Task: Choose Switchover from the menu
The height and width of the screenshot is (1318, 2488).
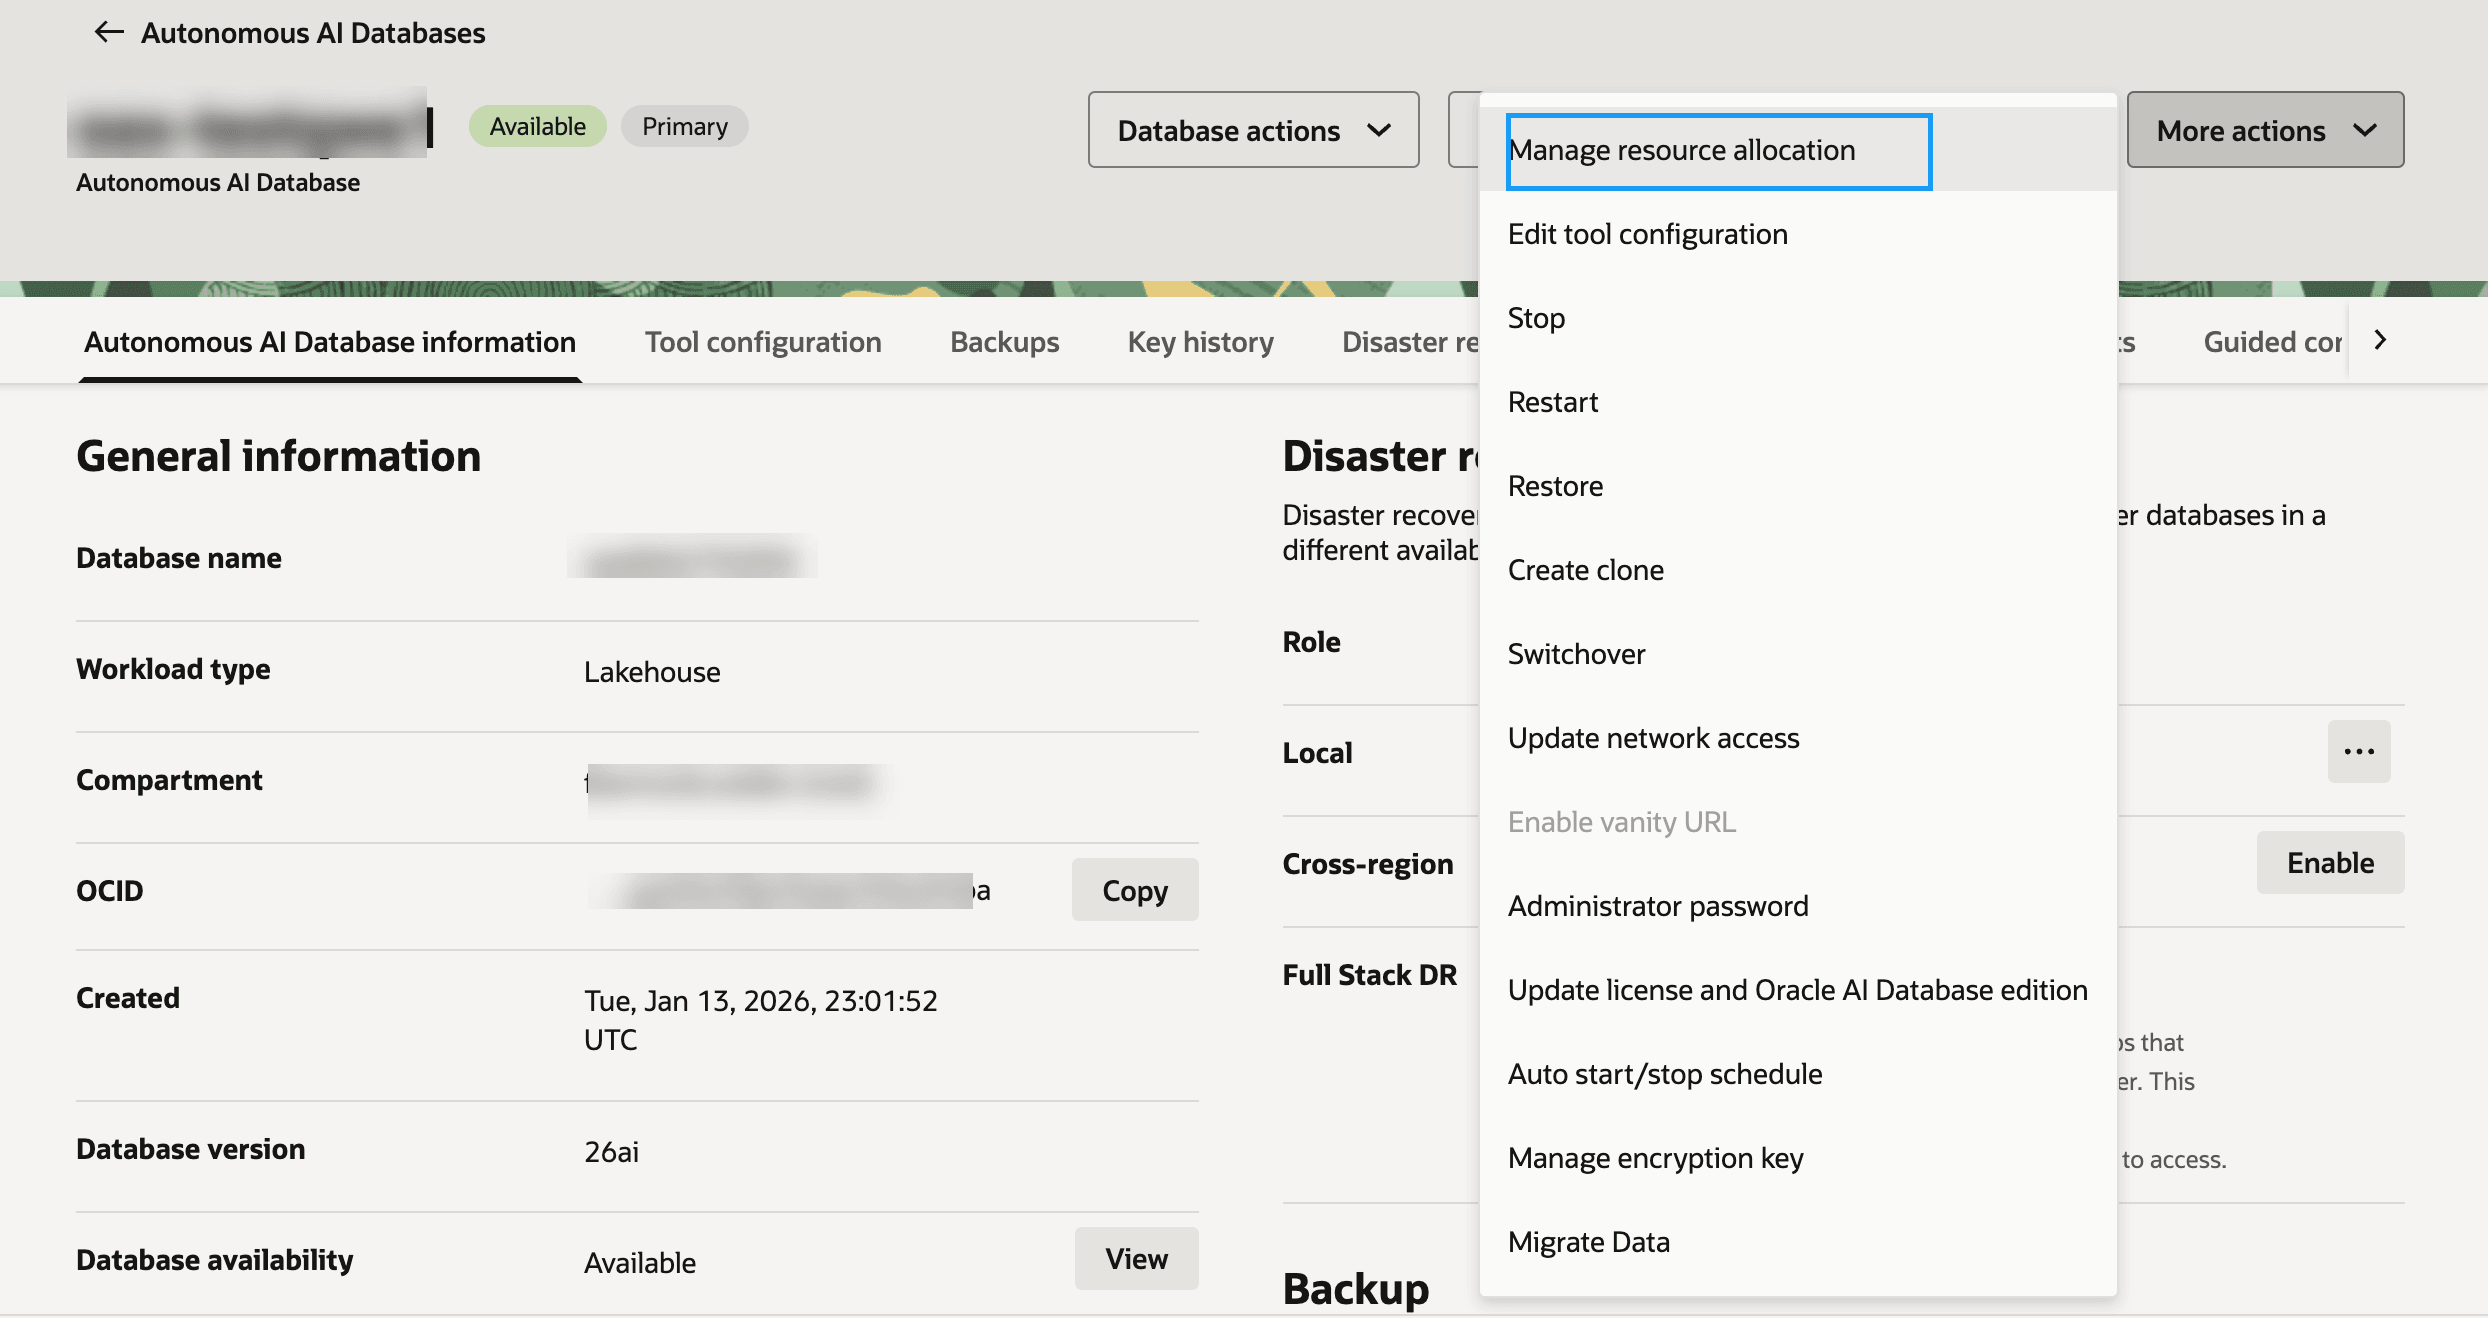Action: click(1576, 653)
